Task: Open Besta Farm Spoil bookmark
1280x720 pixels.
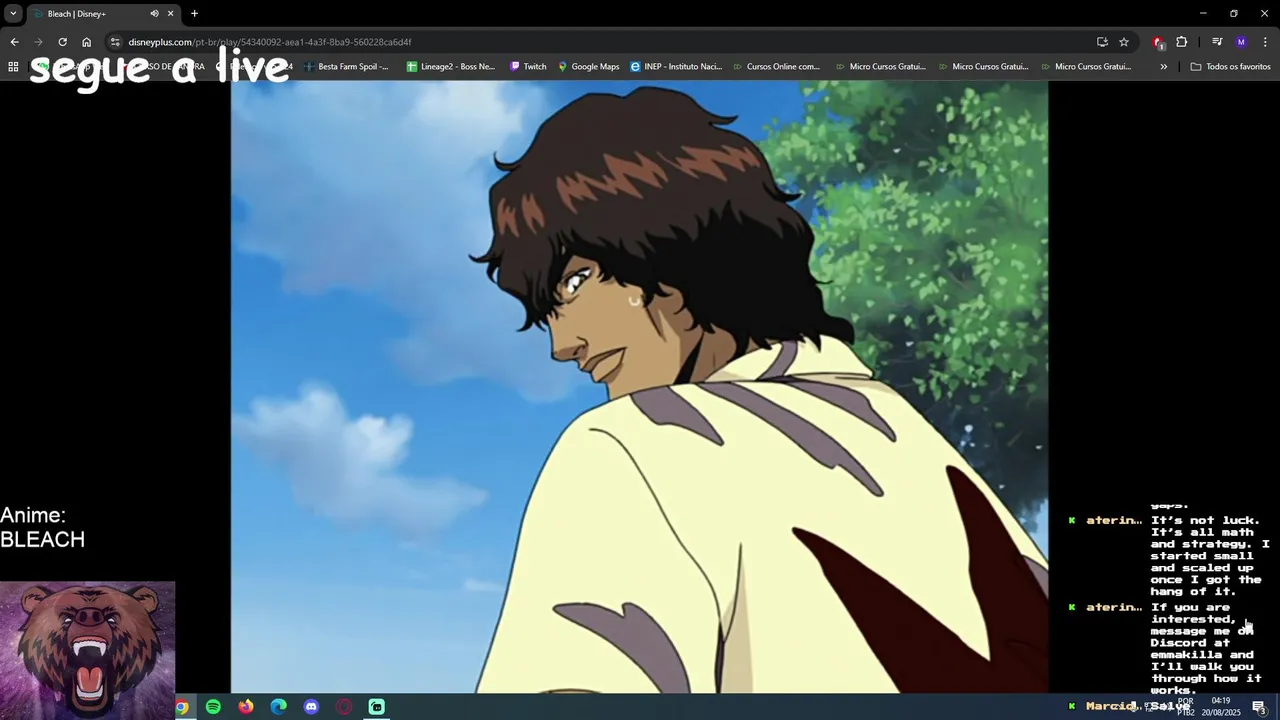Action: (x=346, y=66)
